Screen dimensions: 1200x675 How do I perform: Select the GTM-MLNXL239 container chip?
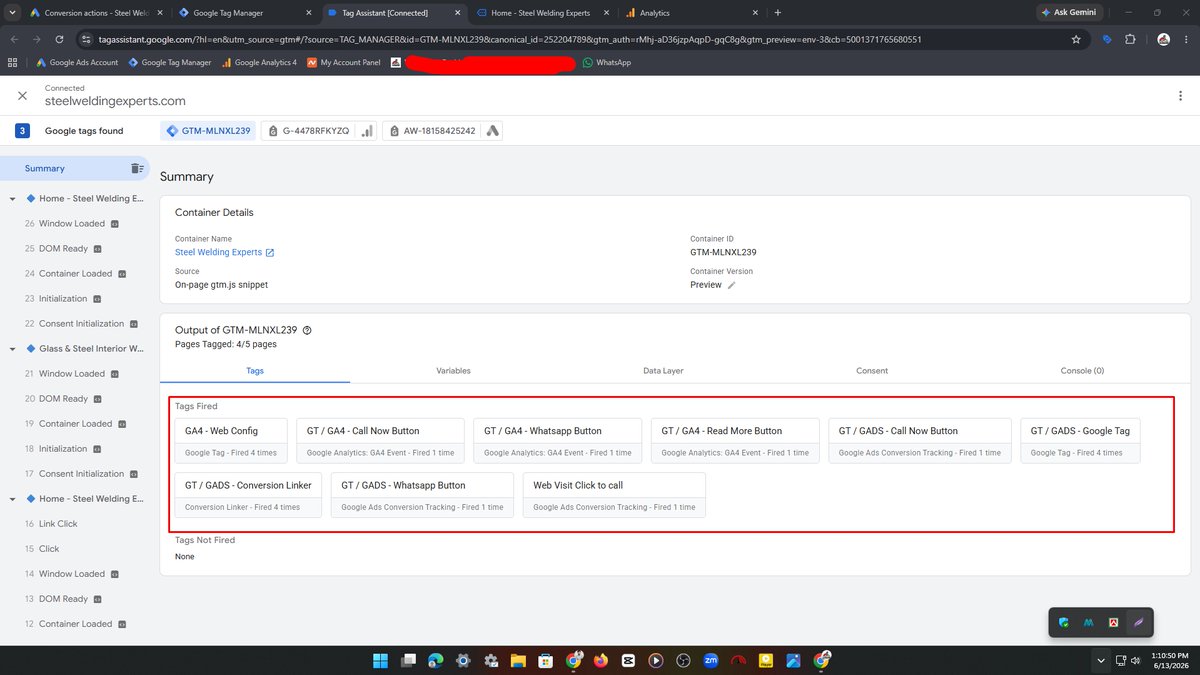[207, 131]
